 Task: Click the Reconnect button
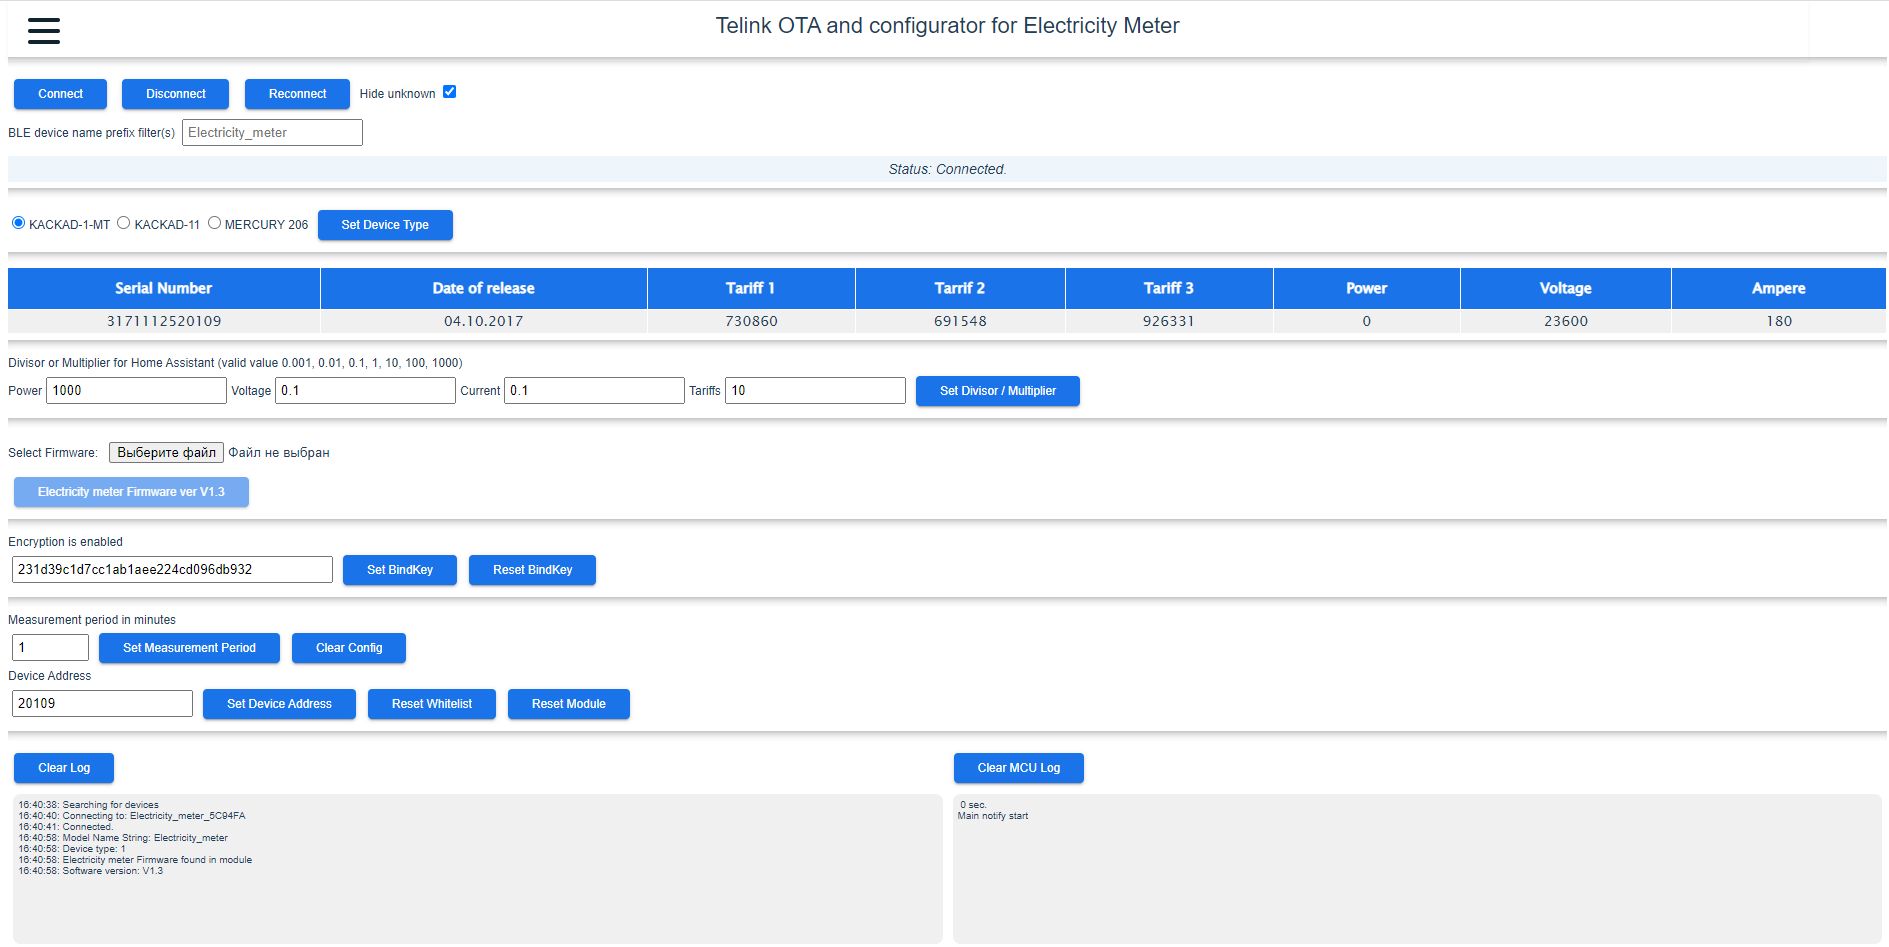297,94
